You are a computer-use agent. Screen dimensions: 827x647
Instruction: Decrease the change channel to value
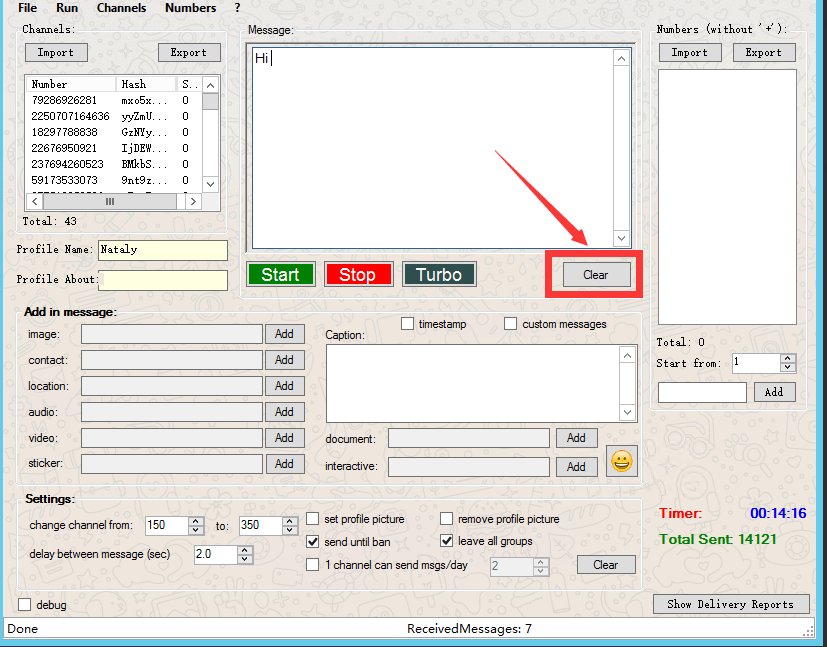(290, 529)
